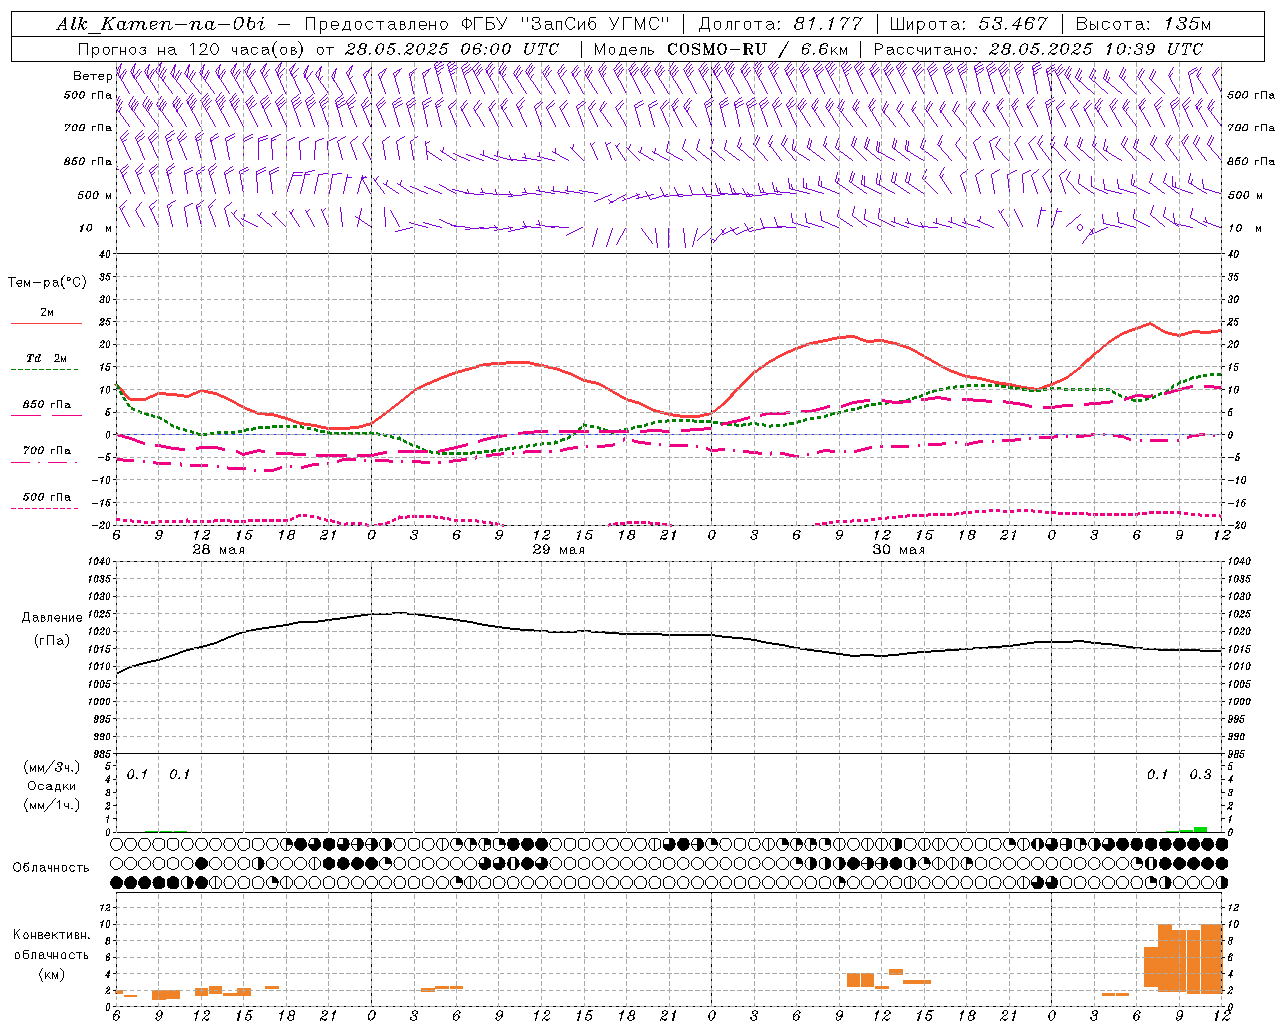1280x1024 pixels.
Task: Click the 29 мая date label
Action: [558, 550]
